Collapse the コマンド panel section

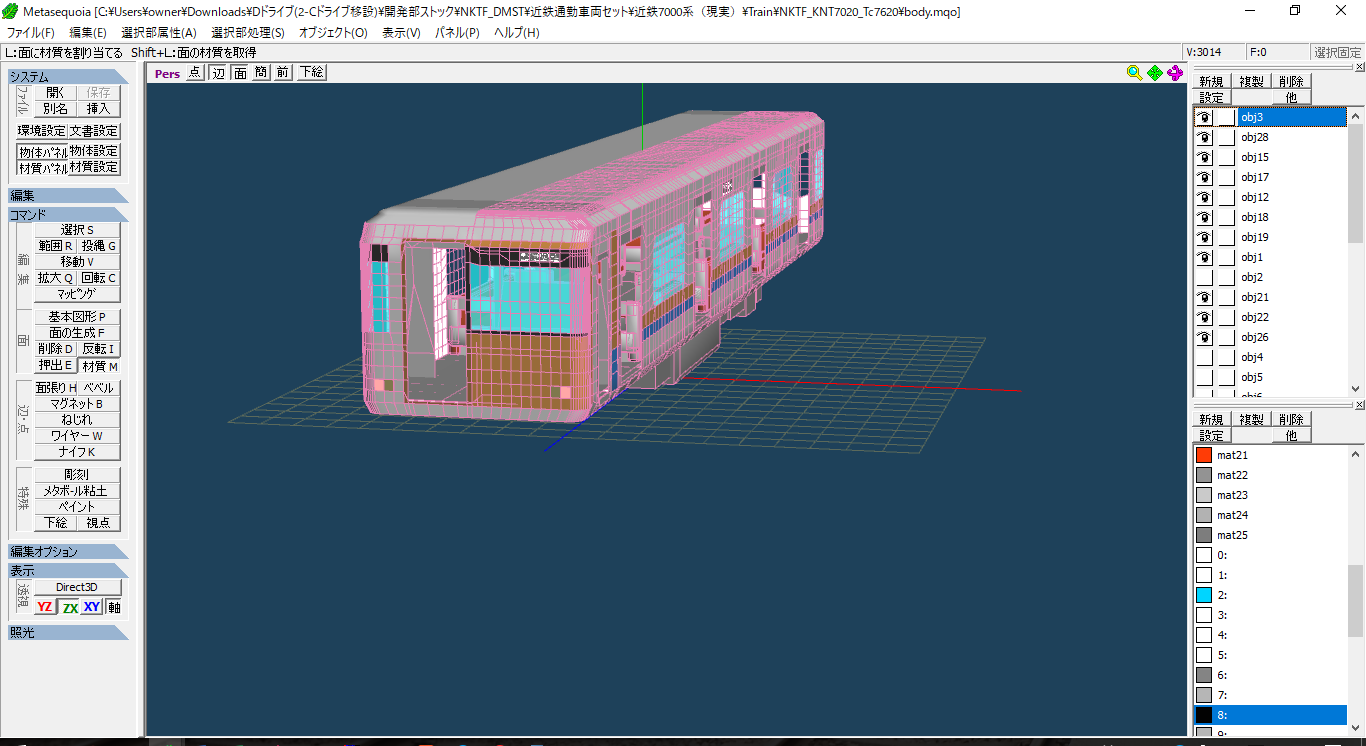pyautogui.click(x=68, y=215)
